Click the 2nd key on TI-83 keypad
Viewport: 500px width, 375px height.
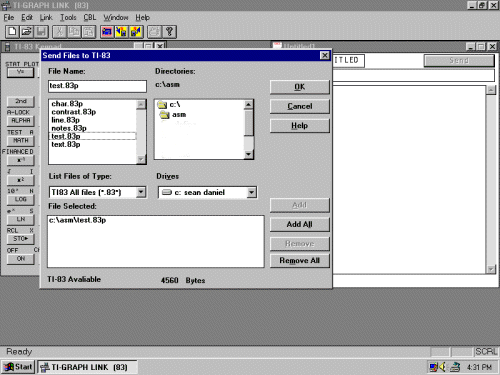click(x=21, y=101)
